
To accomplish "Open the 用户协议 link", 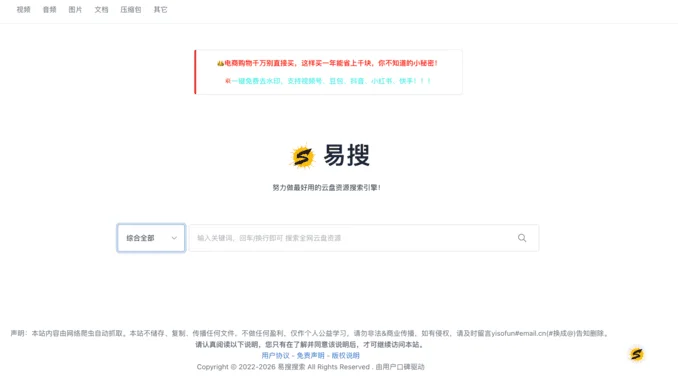I will (275, 355).
